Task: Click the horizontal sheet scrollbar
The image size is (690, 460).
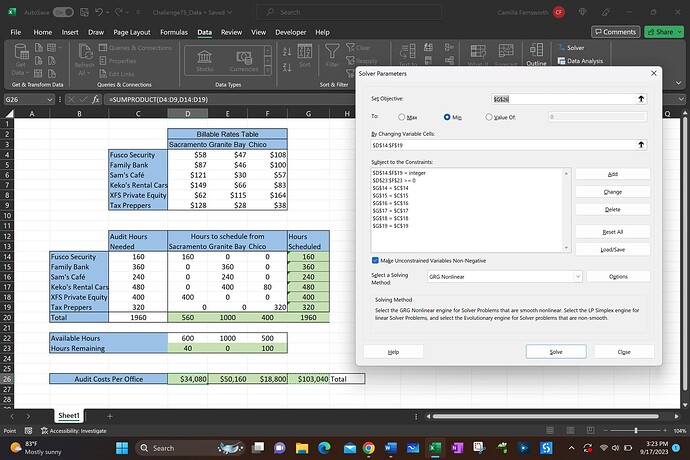Action: [546, 416]
